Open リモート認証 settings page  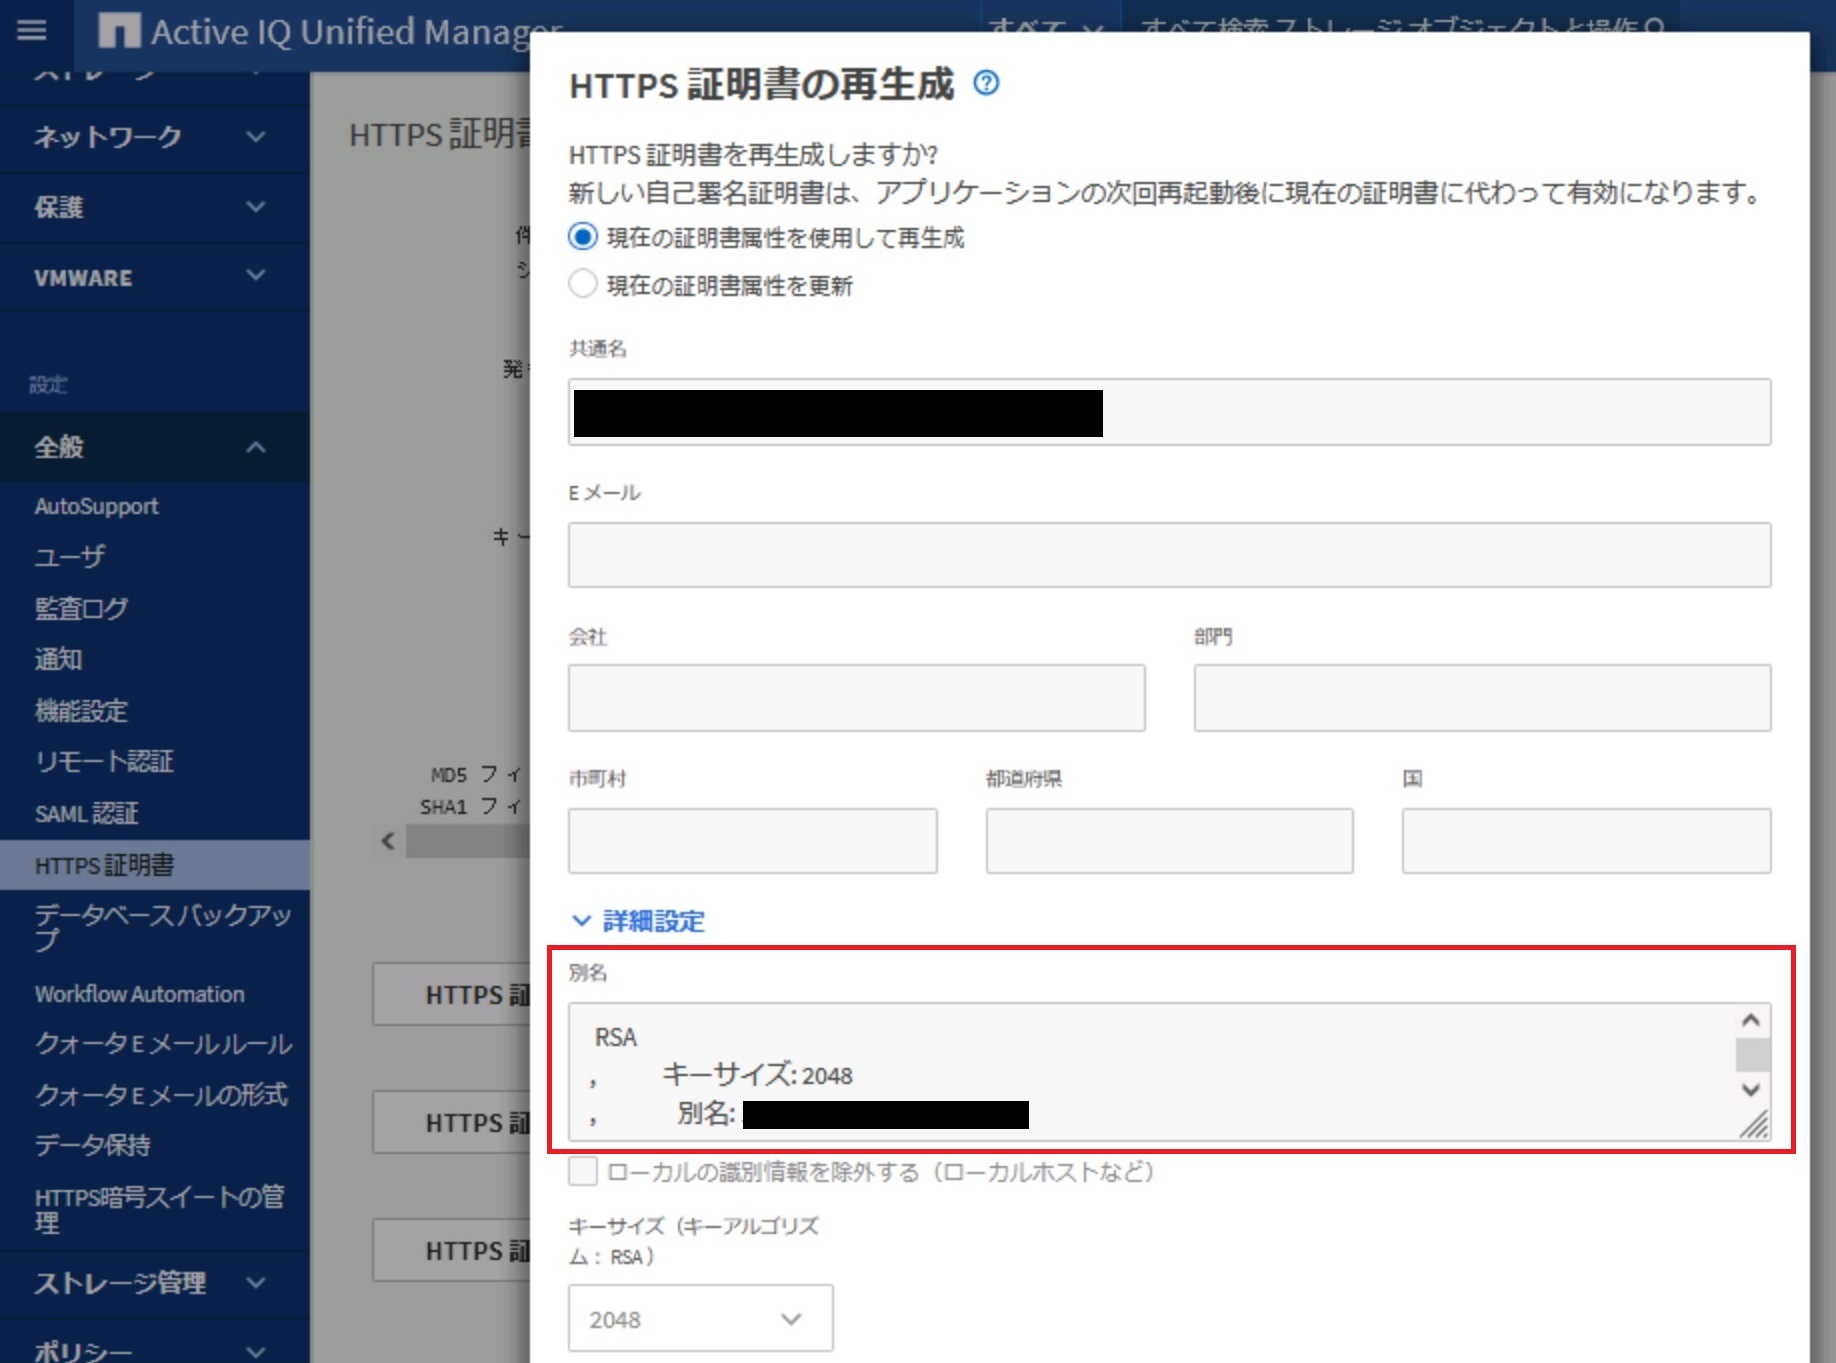(104, 762)
